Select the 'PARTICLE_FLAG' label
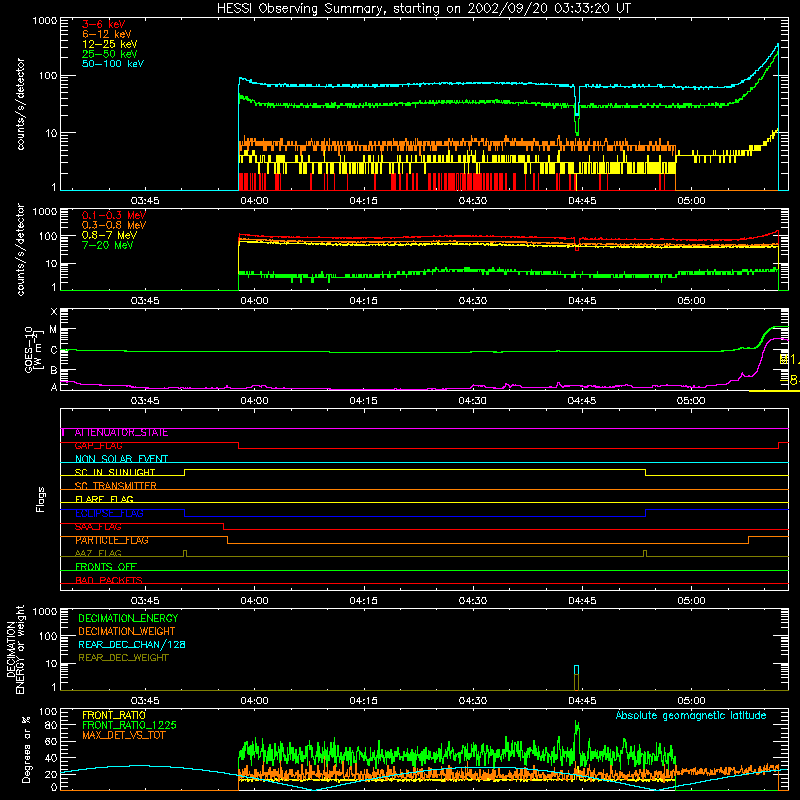 click(x=112, y=540)
